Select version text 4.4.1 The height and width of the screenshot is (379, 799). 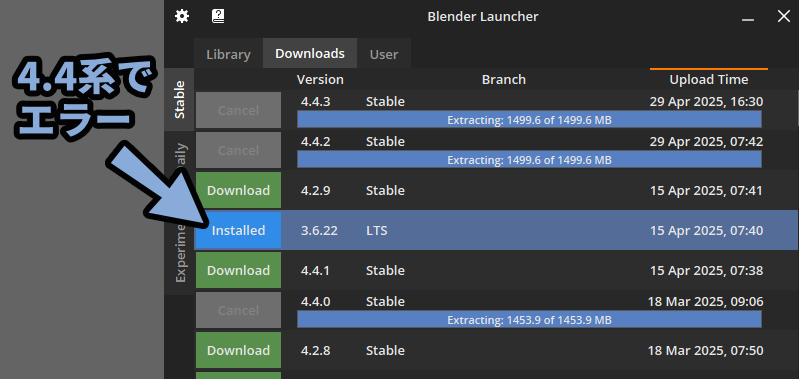pos(315,270)
